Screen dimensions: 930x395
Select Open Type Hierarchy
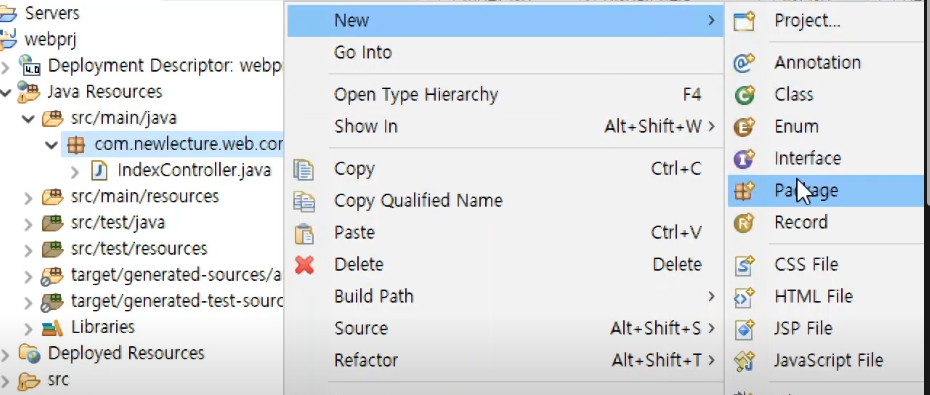coord(505,94)
